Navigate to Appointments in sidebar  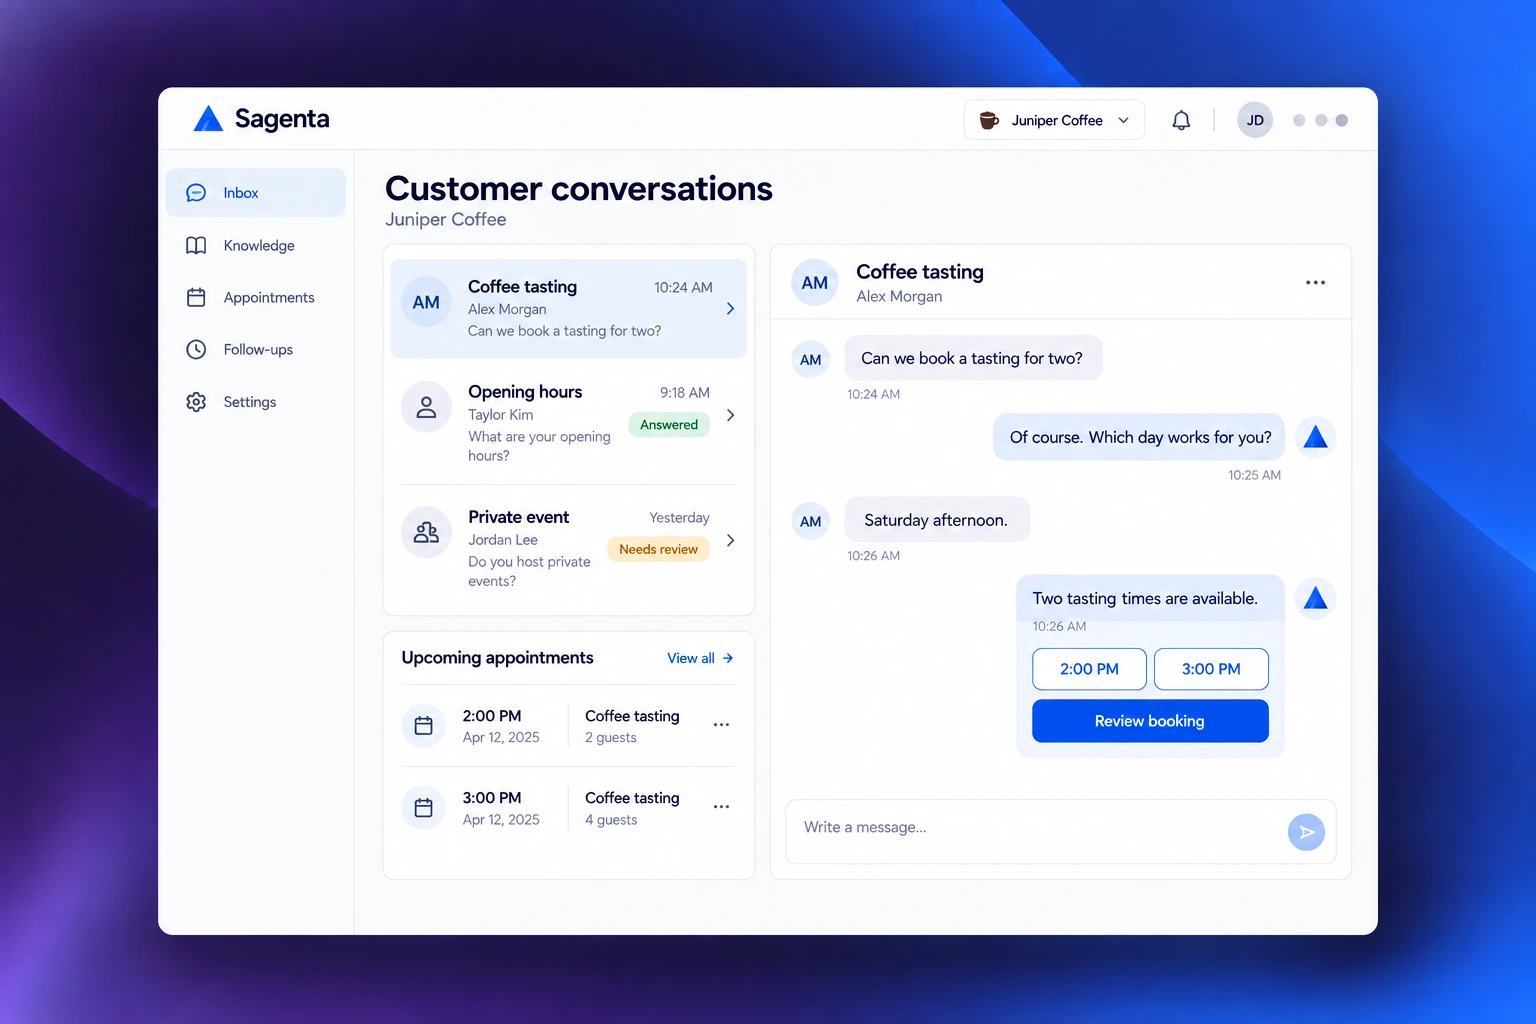(x=256, y=297)
